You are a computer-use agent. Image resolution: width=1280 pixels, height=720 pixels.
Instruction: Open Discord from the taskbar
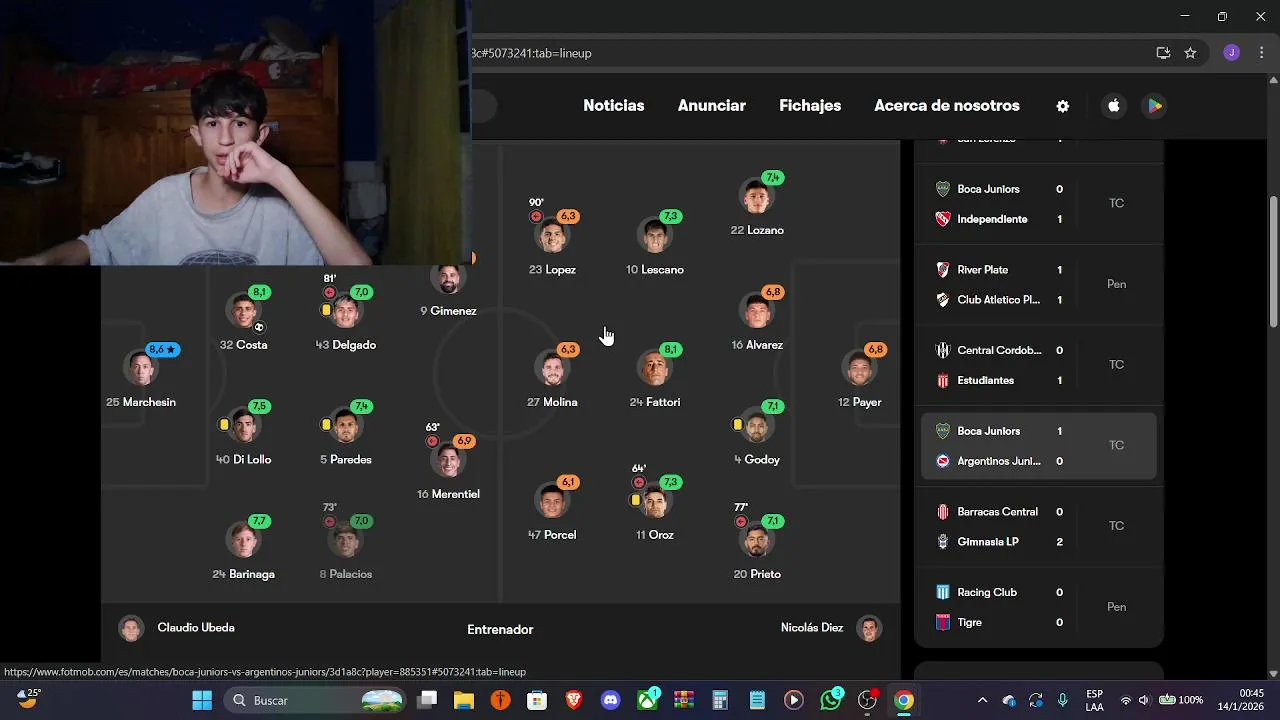click(x=610, y=700)
